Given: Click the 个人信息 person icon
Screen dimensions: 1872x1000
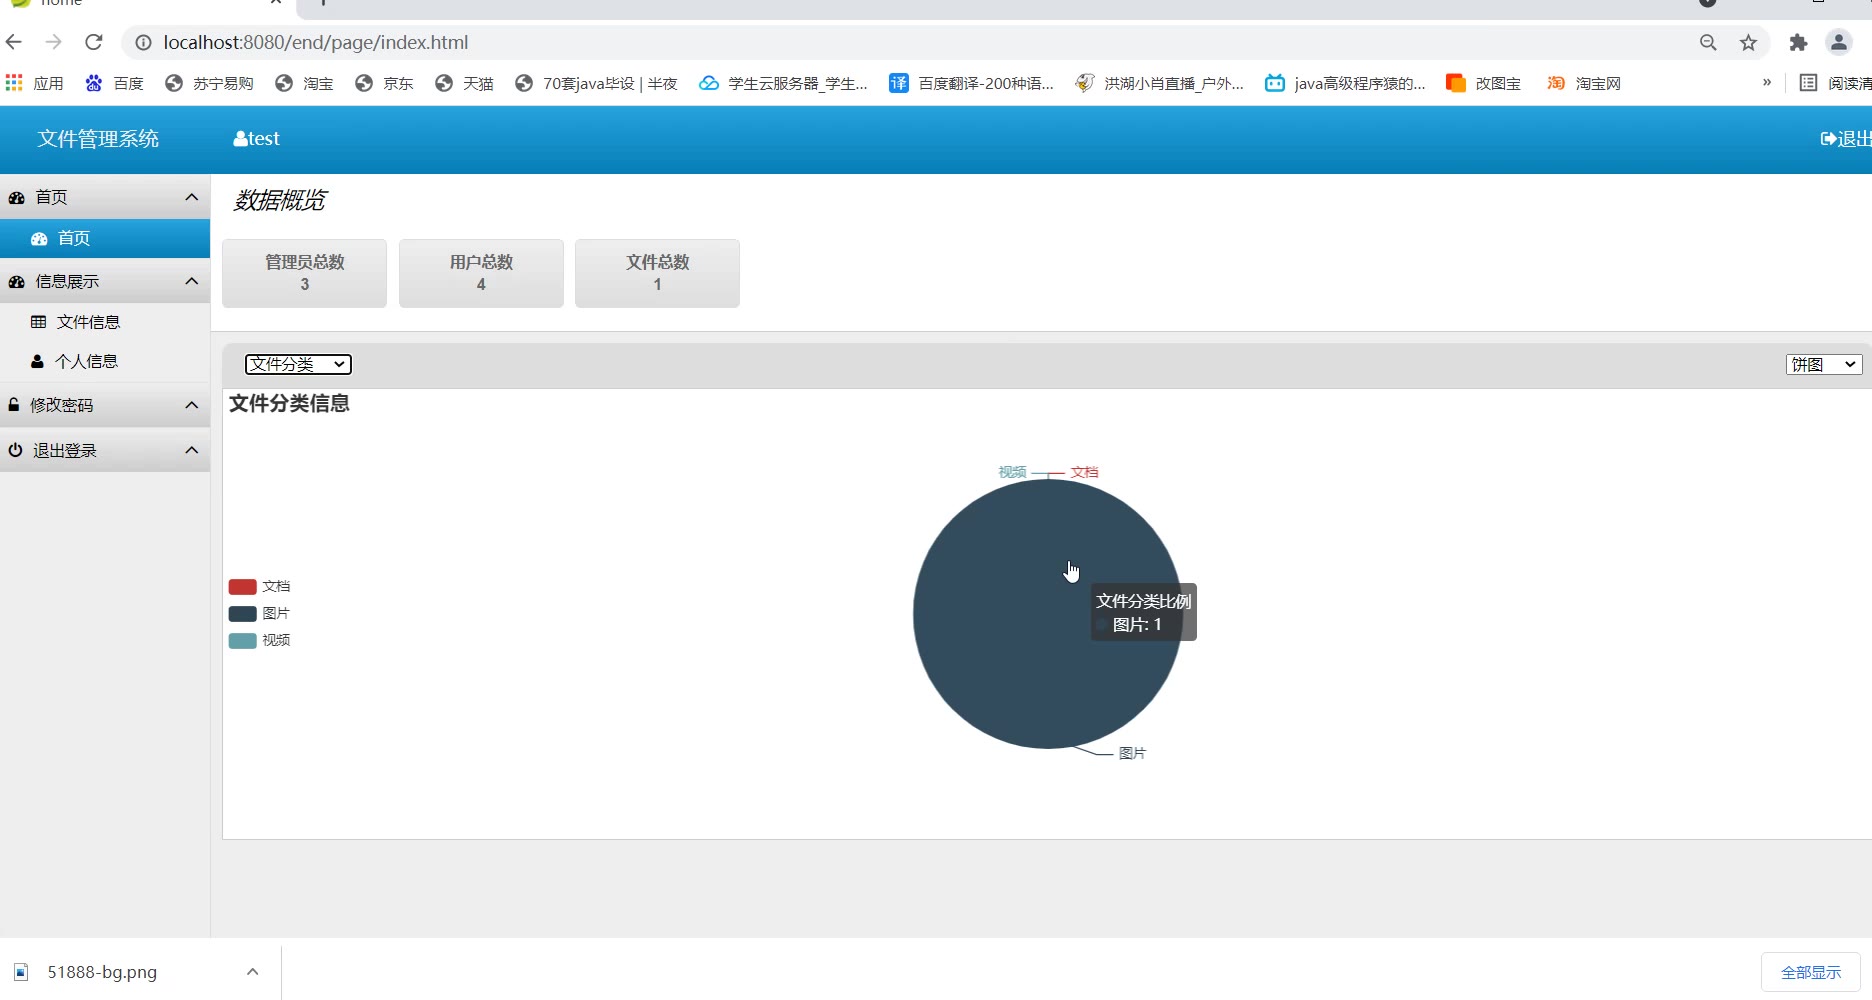Looking at the screenshot, I should click(37, 361).
